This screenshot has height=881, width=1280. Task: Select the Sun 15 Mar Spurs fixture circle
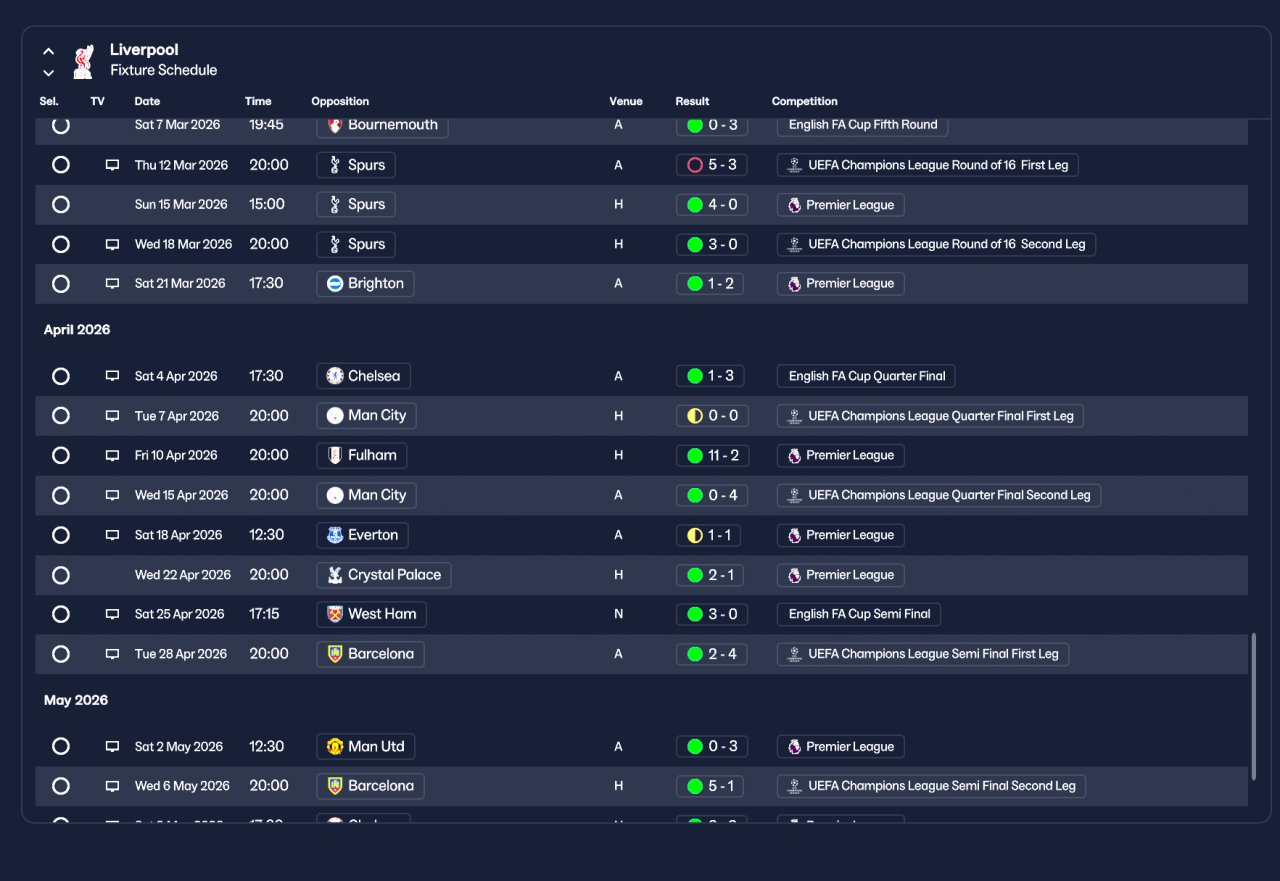[x=61, y=204]
